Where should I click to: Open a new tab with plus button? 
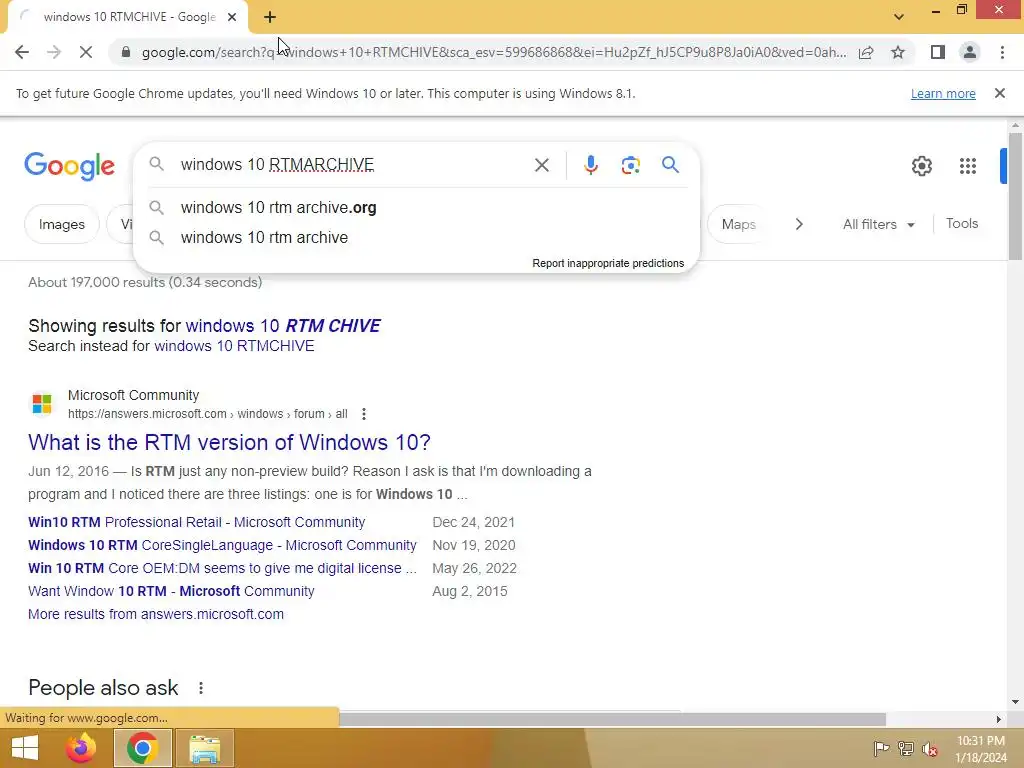click(270, 18)
